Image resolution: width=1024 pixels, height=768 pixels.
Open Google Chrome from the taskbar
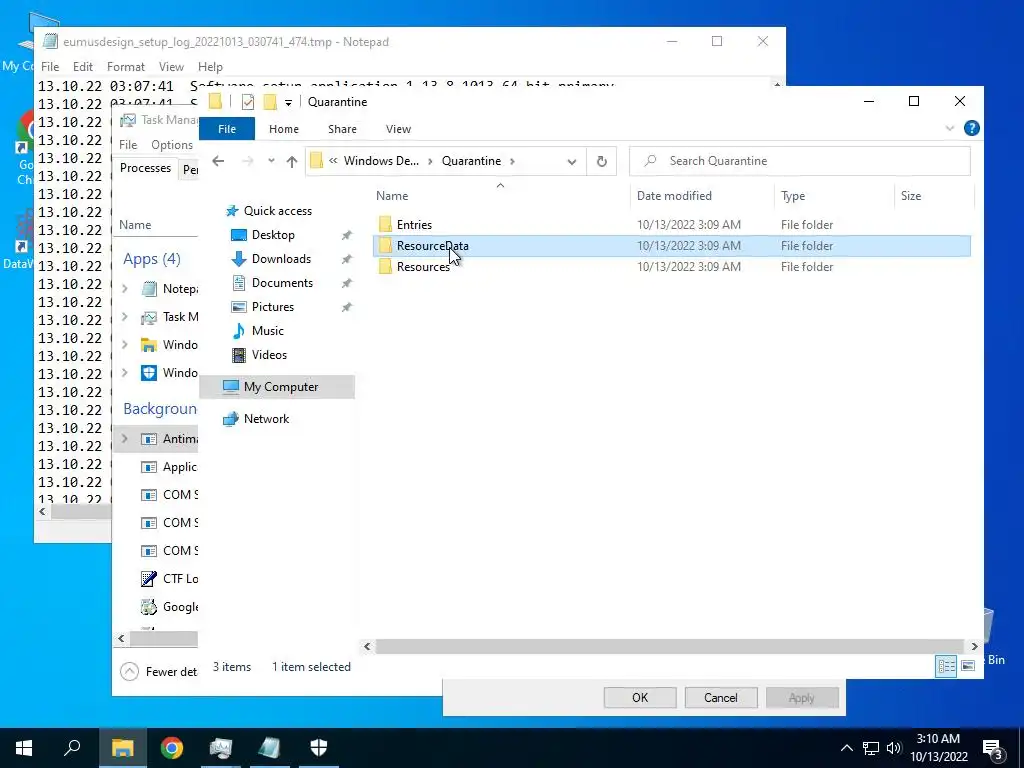pyautogui.click(x=172, y=748)
